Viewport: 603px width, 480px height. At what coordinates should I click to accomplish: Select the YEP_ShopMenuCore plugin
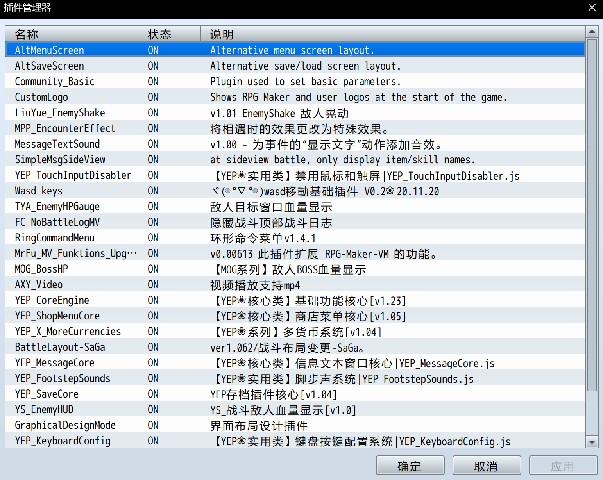pyautogui.click(x=295, y=316)
